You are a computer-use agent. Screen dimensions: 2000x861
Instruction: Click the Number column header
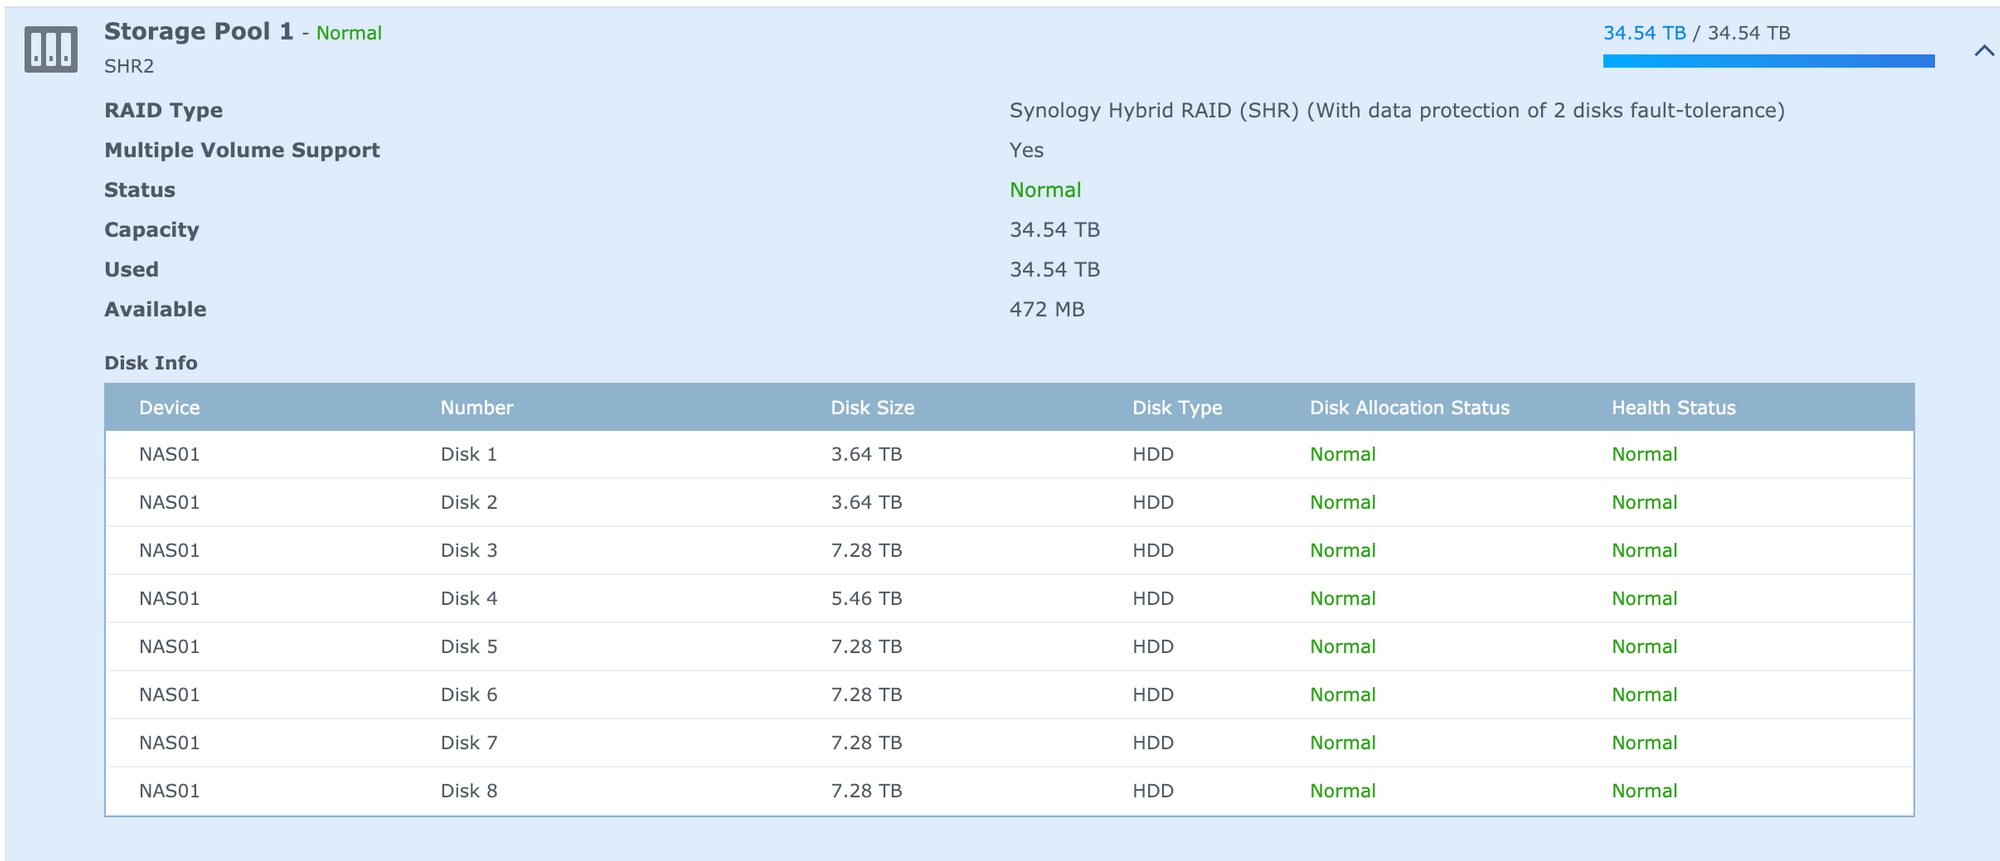[477, 408]
